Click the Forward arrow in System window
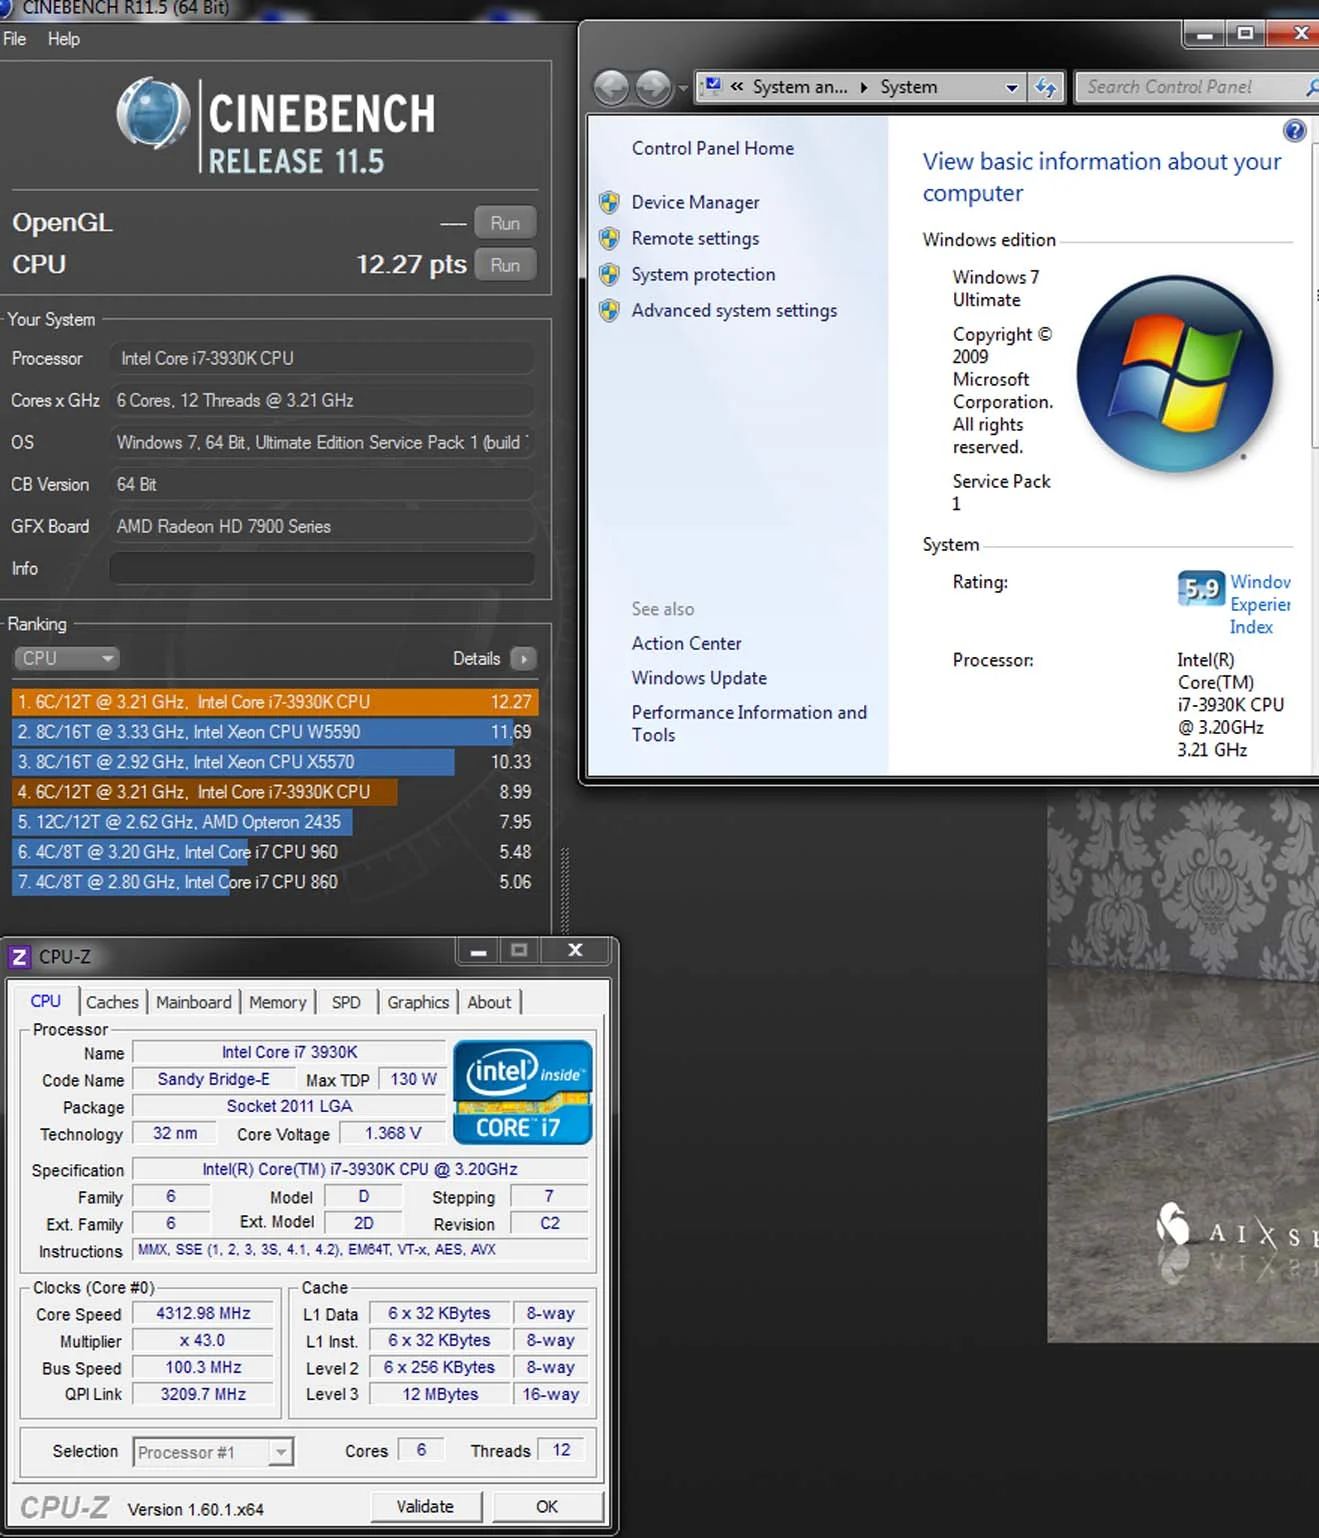The width and height of the screenshot is (1319, 1538). coord(654,88)
